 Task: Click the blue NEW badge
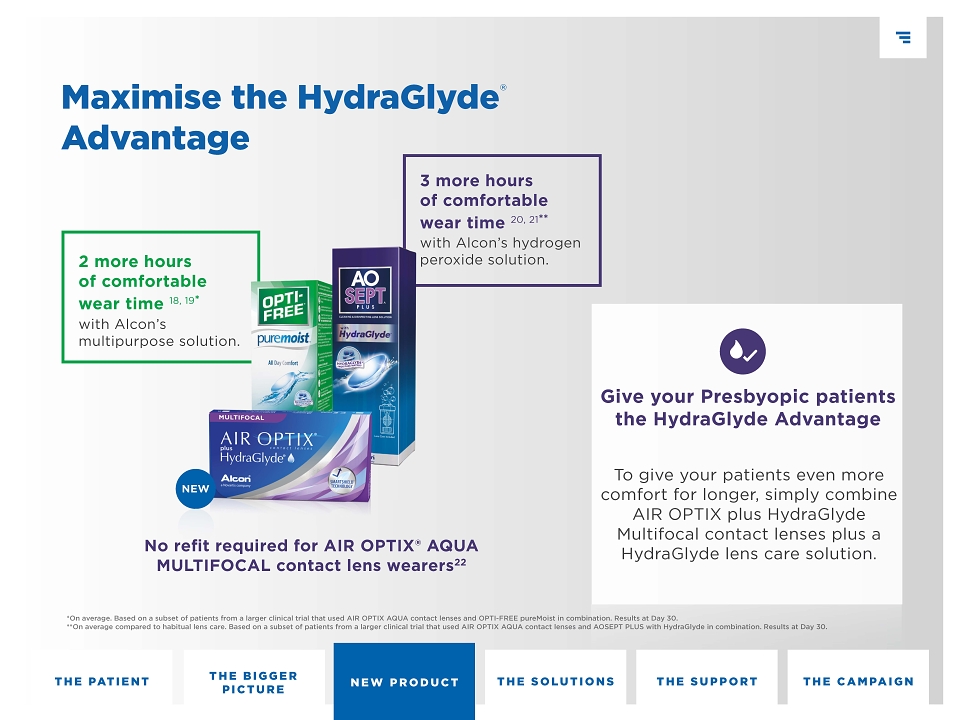click(x=195, y=489)
